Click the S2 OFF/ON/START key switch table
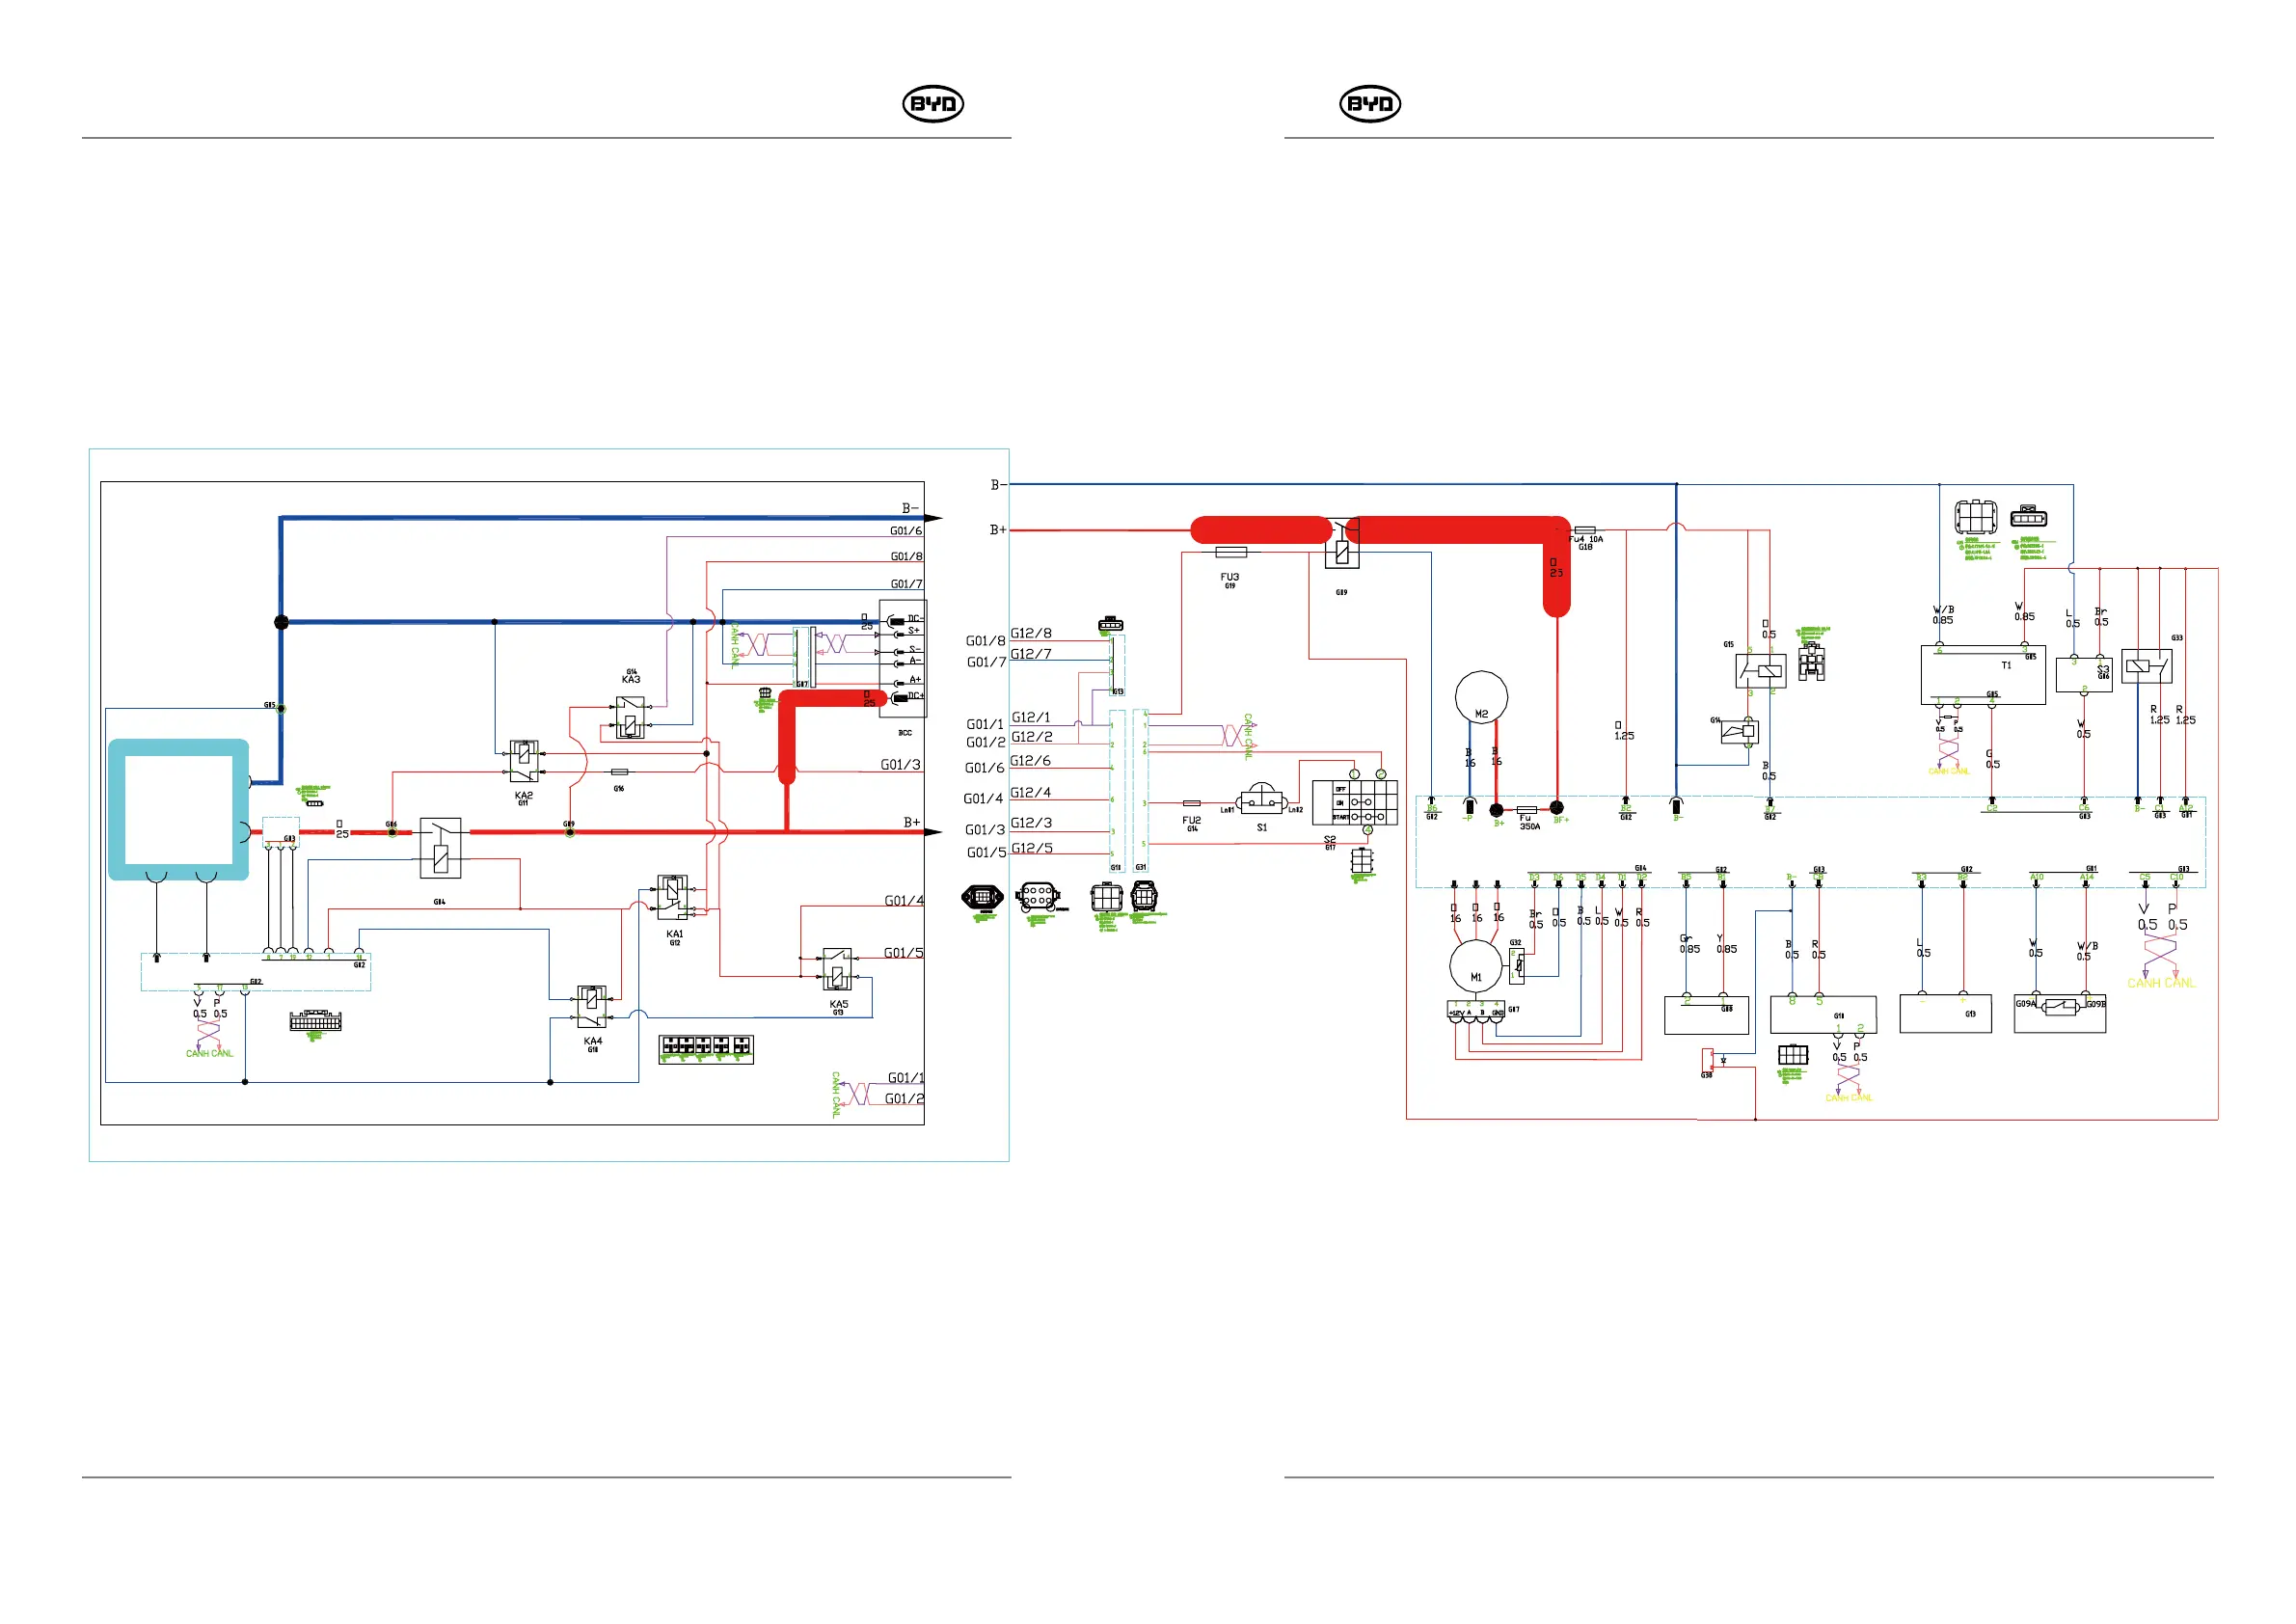2296x1624 pixels. (x=1354, y=802)
